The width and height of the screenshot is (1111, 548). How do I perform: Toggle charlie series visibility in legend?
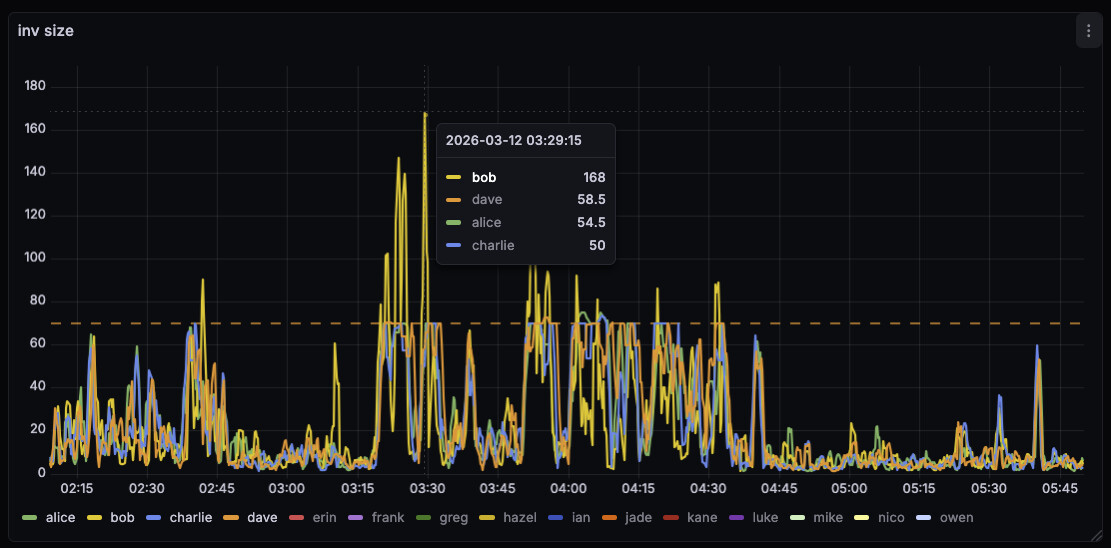pos(190,517)
